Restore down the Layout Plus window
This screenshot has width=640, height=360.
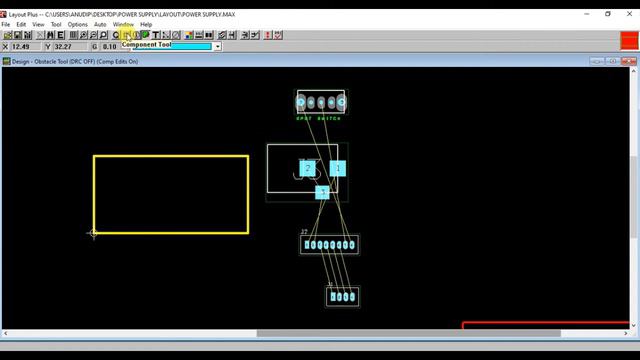608,14
